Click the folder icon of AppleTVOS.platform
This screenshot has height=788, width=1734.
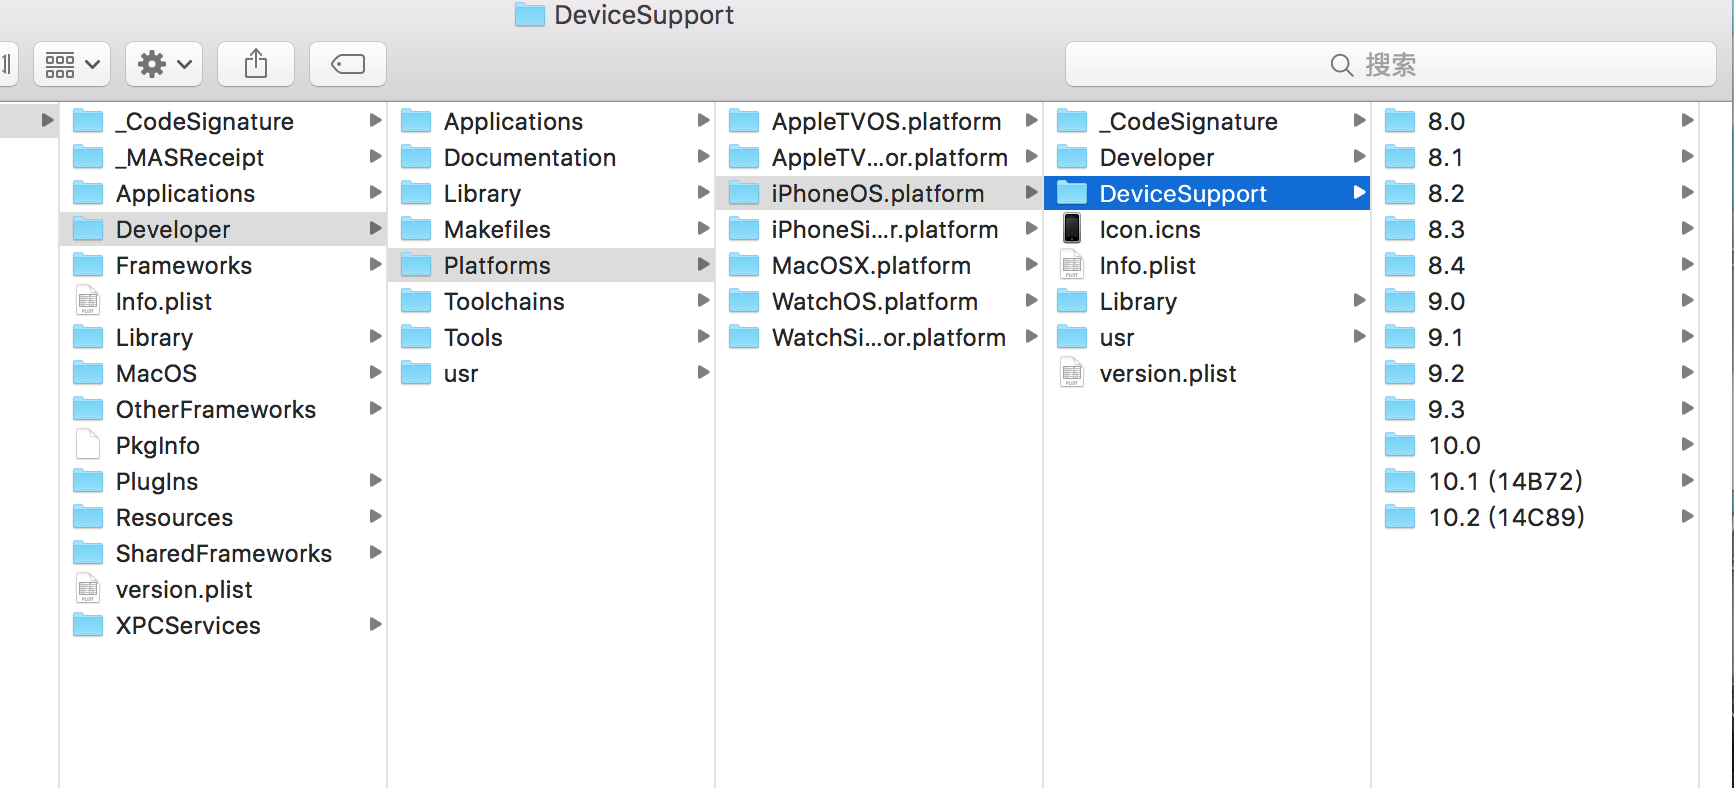744,121
